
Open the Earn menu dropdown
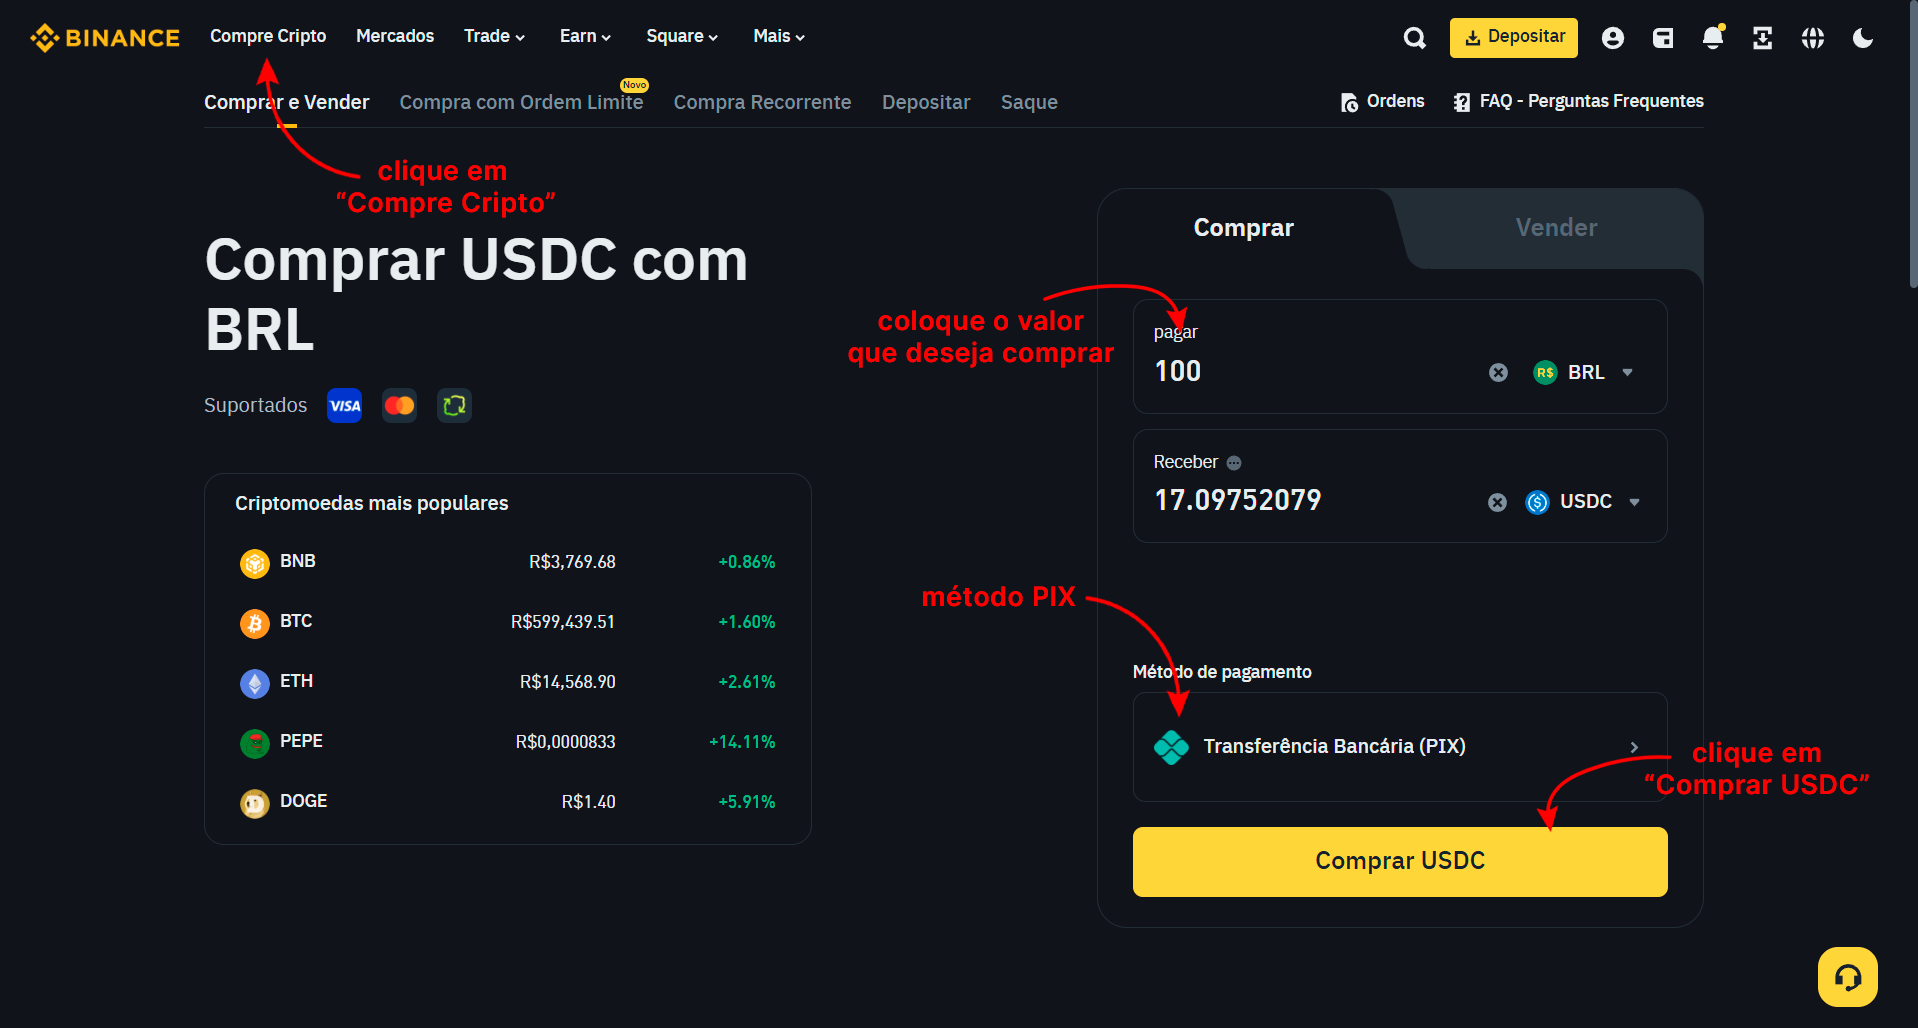(x=585, y=36)
